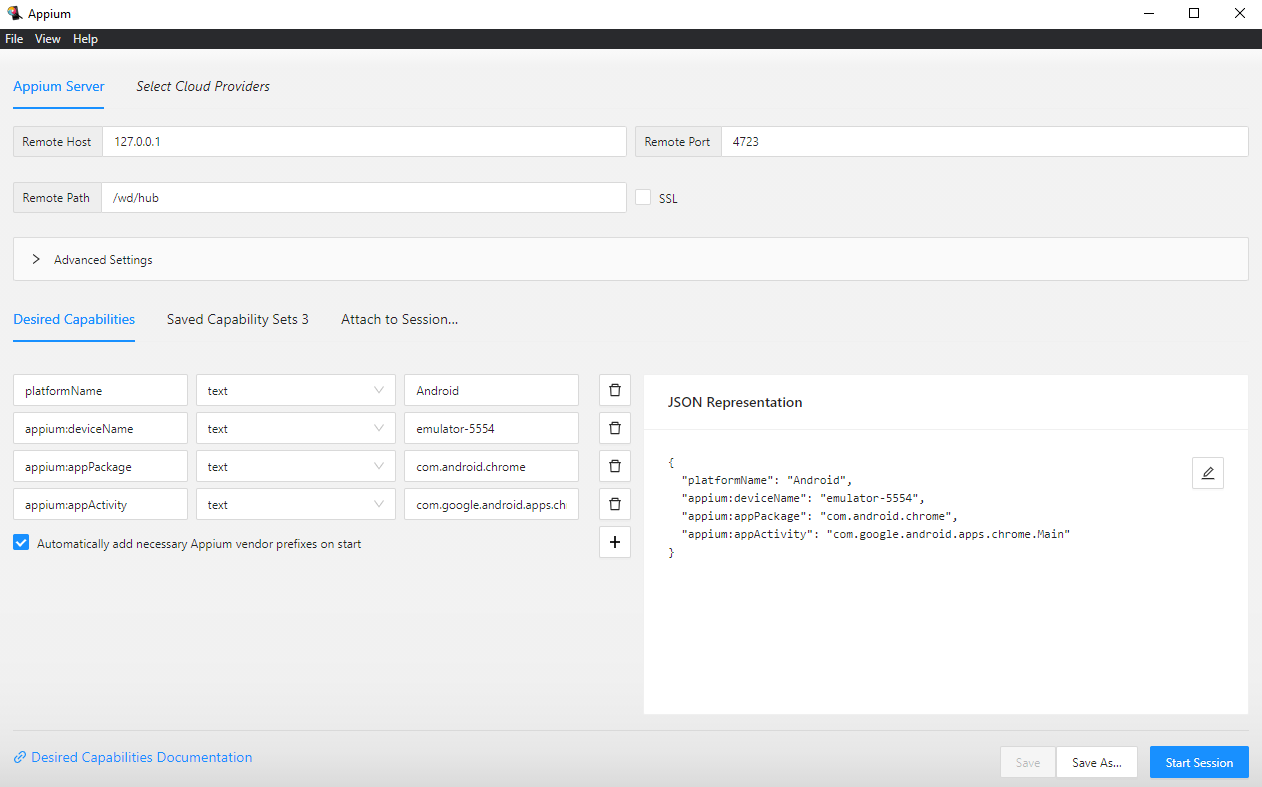Delete the appium:deviceName capability row
This screenshot has width=1262, height=787.
[x=614, y=427]
